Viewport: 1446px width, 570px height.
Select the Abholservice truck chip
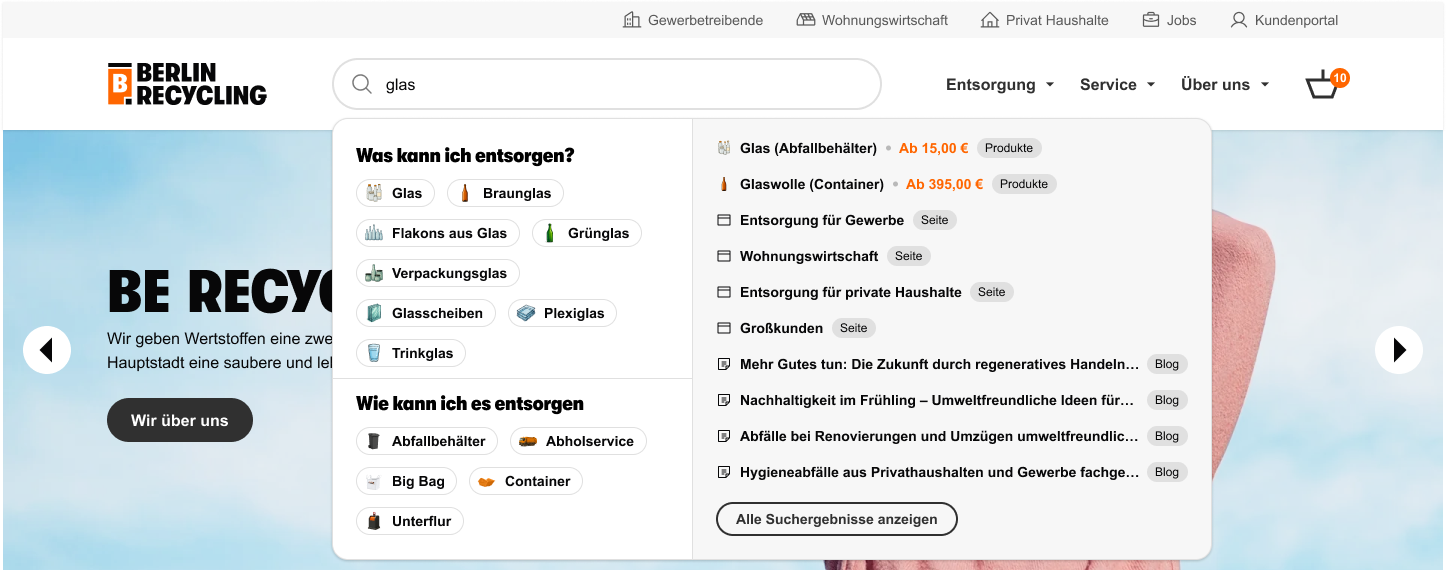pyautogui.click(x=578, y=441)
